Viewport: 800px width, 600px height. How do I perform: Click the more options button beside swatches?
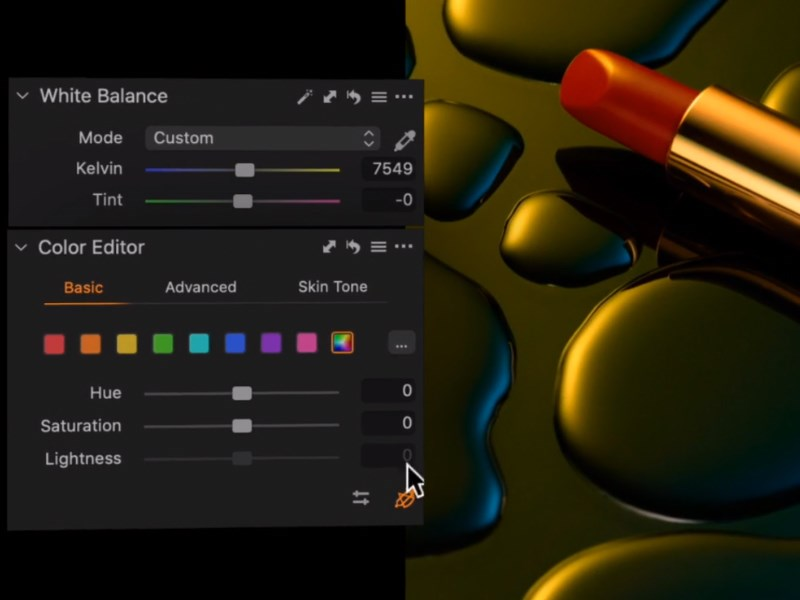click(402, 343)
